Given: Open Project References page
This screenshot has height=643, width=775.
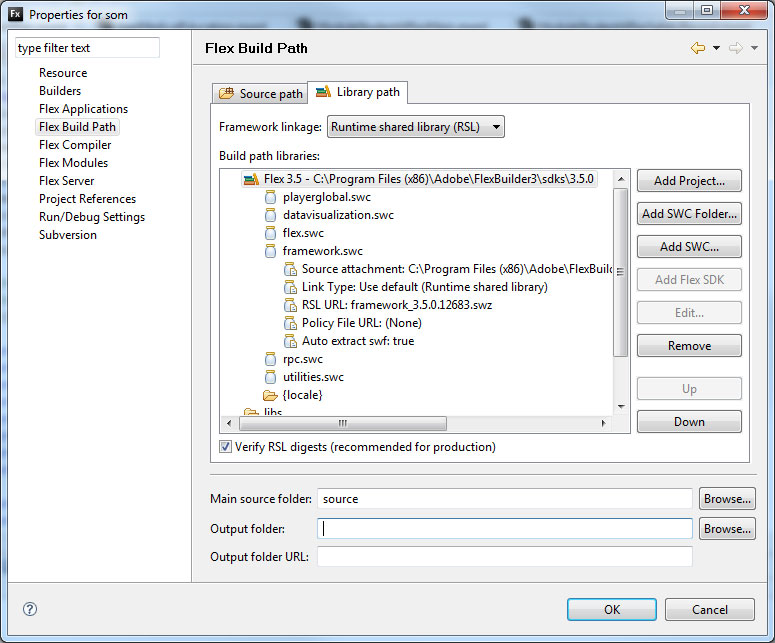Looking at the screenshot, I should 87,199.
